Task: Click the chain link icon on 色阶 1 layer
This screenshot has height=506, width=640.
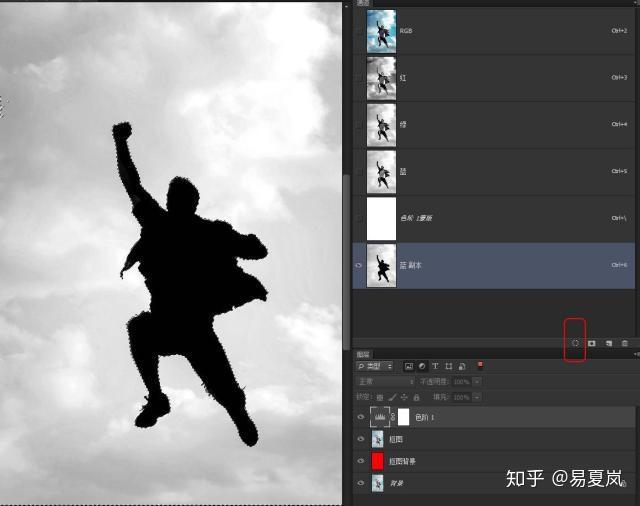Action: pos(393,417)
